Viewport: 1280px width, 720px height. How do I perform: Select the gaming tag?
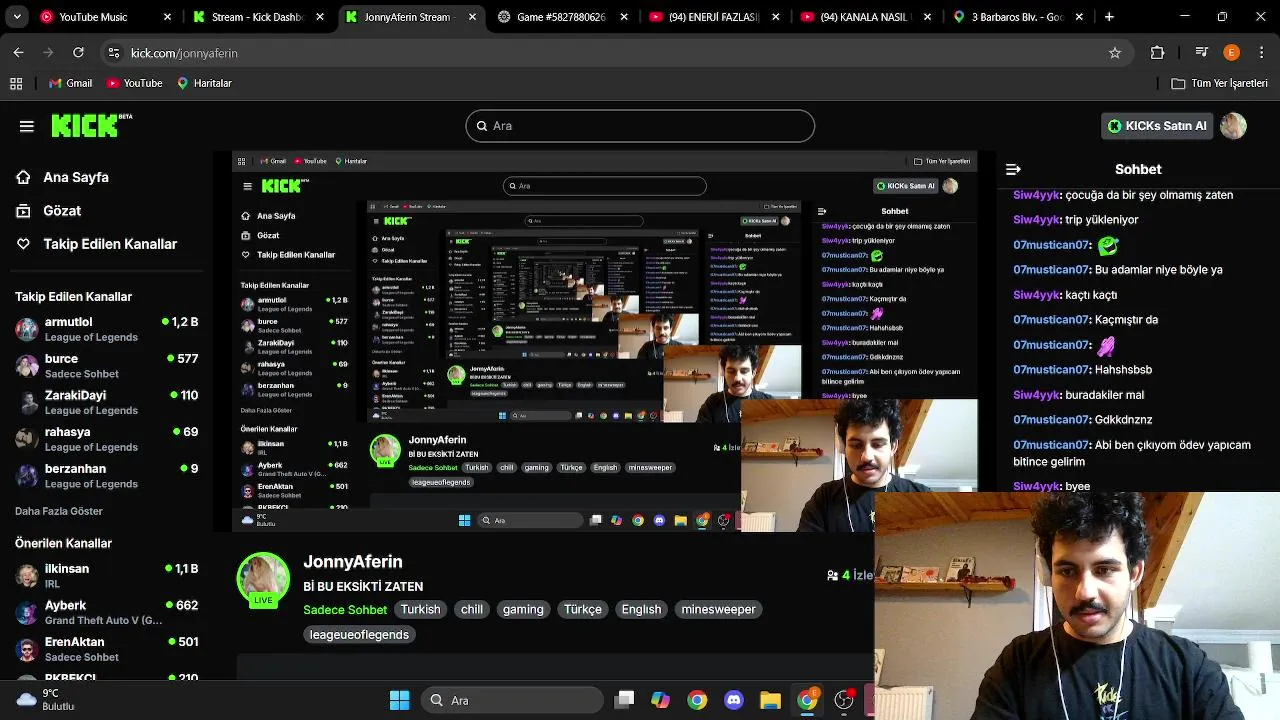coord(523,609)
